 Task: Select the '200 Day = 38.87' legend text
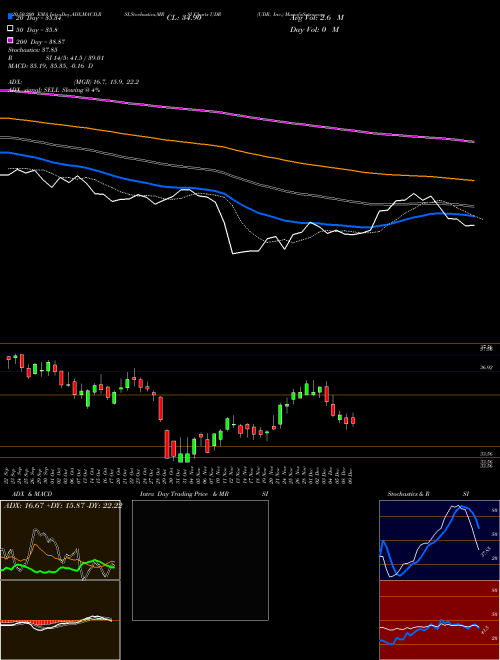coord(40,42)
